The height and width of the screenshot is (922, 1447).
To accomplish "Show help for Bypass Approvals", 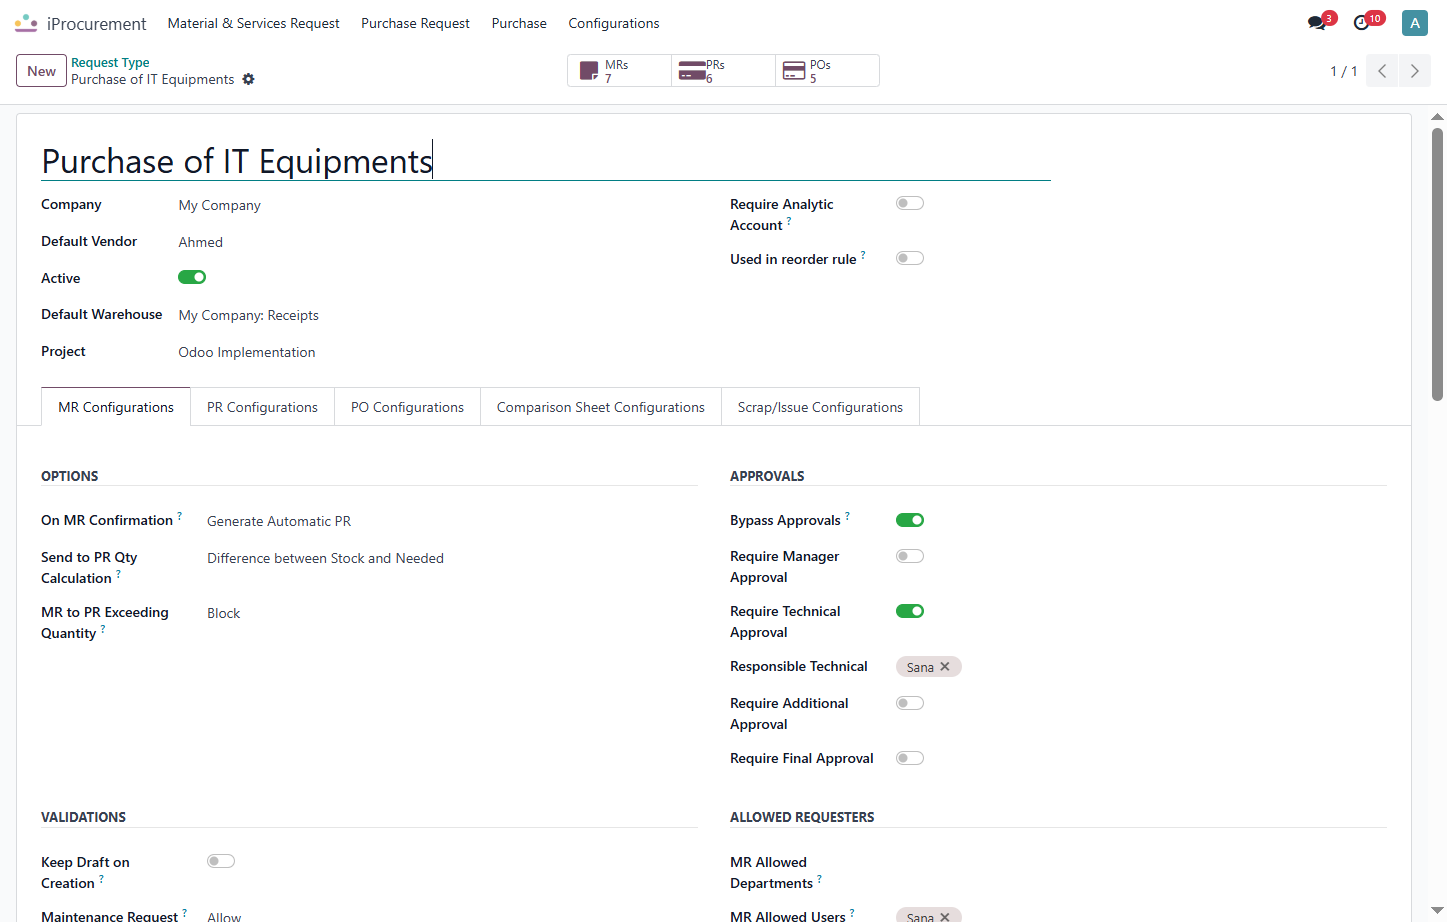I will point(847,516).
